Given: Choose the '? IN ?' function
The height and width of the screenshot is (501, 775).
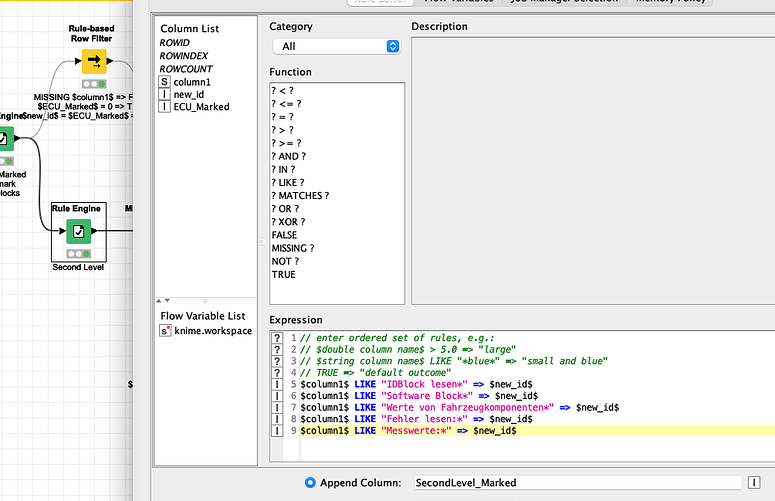Looking at the screenshot, I should point(283,169).
